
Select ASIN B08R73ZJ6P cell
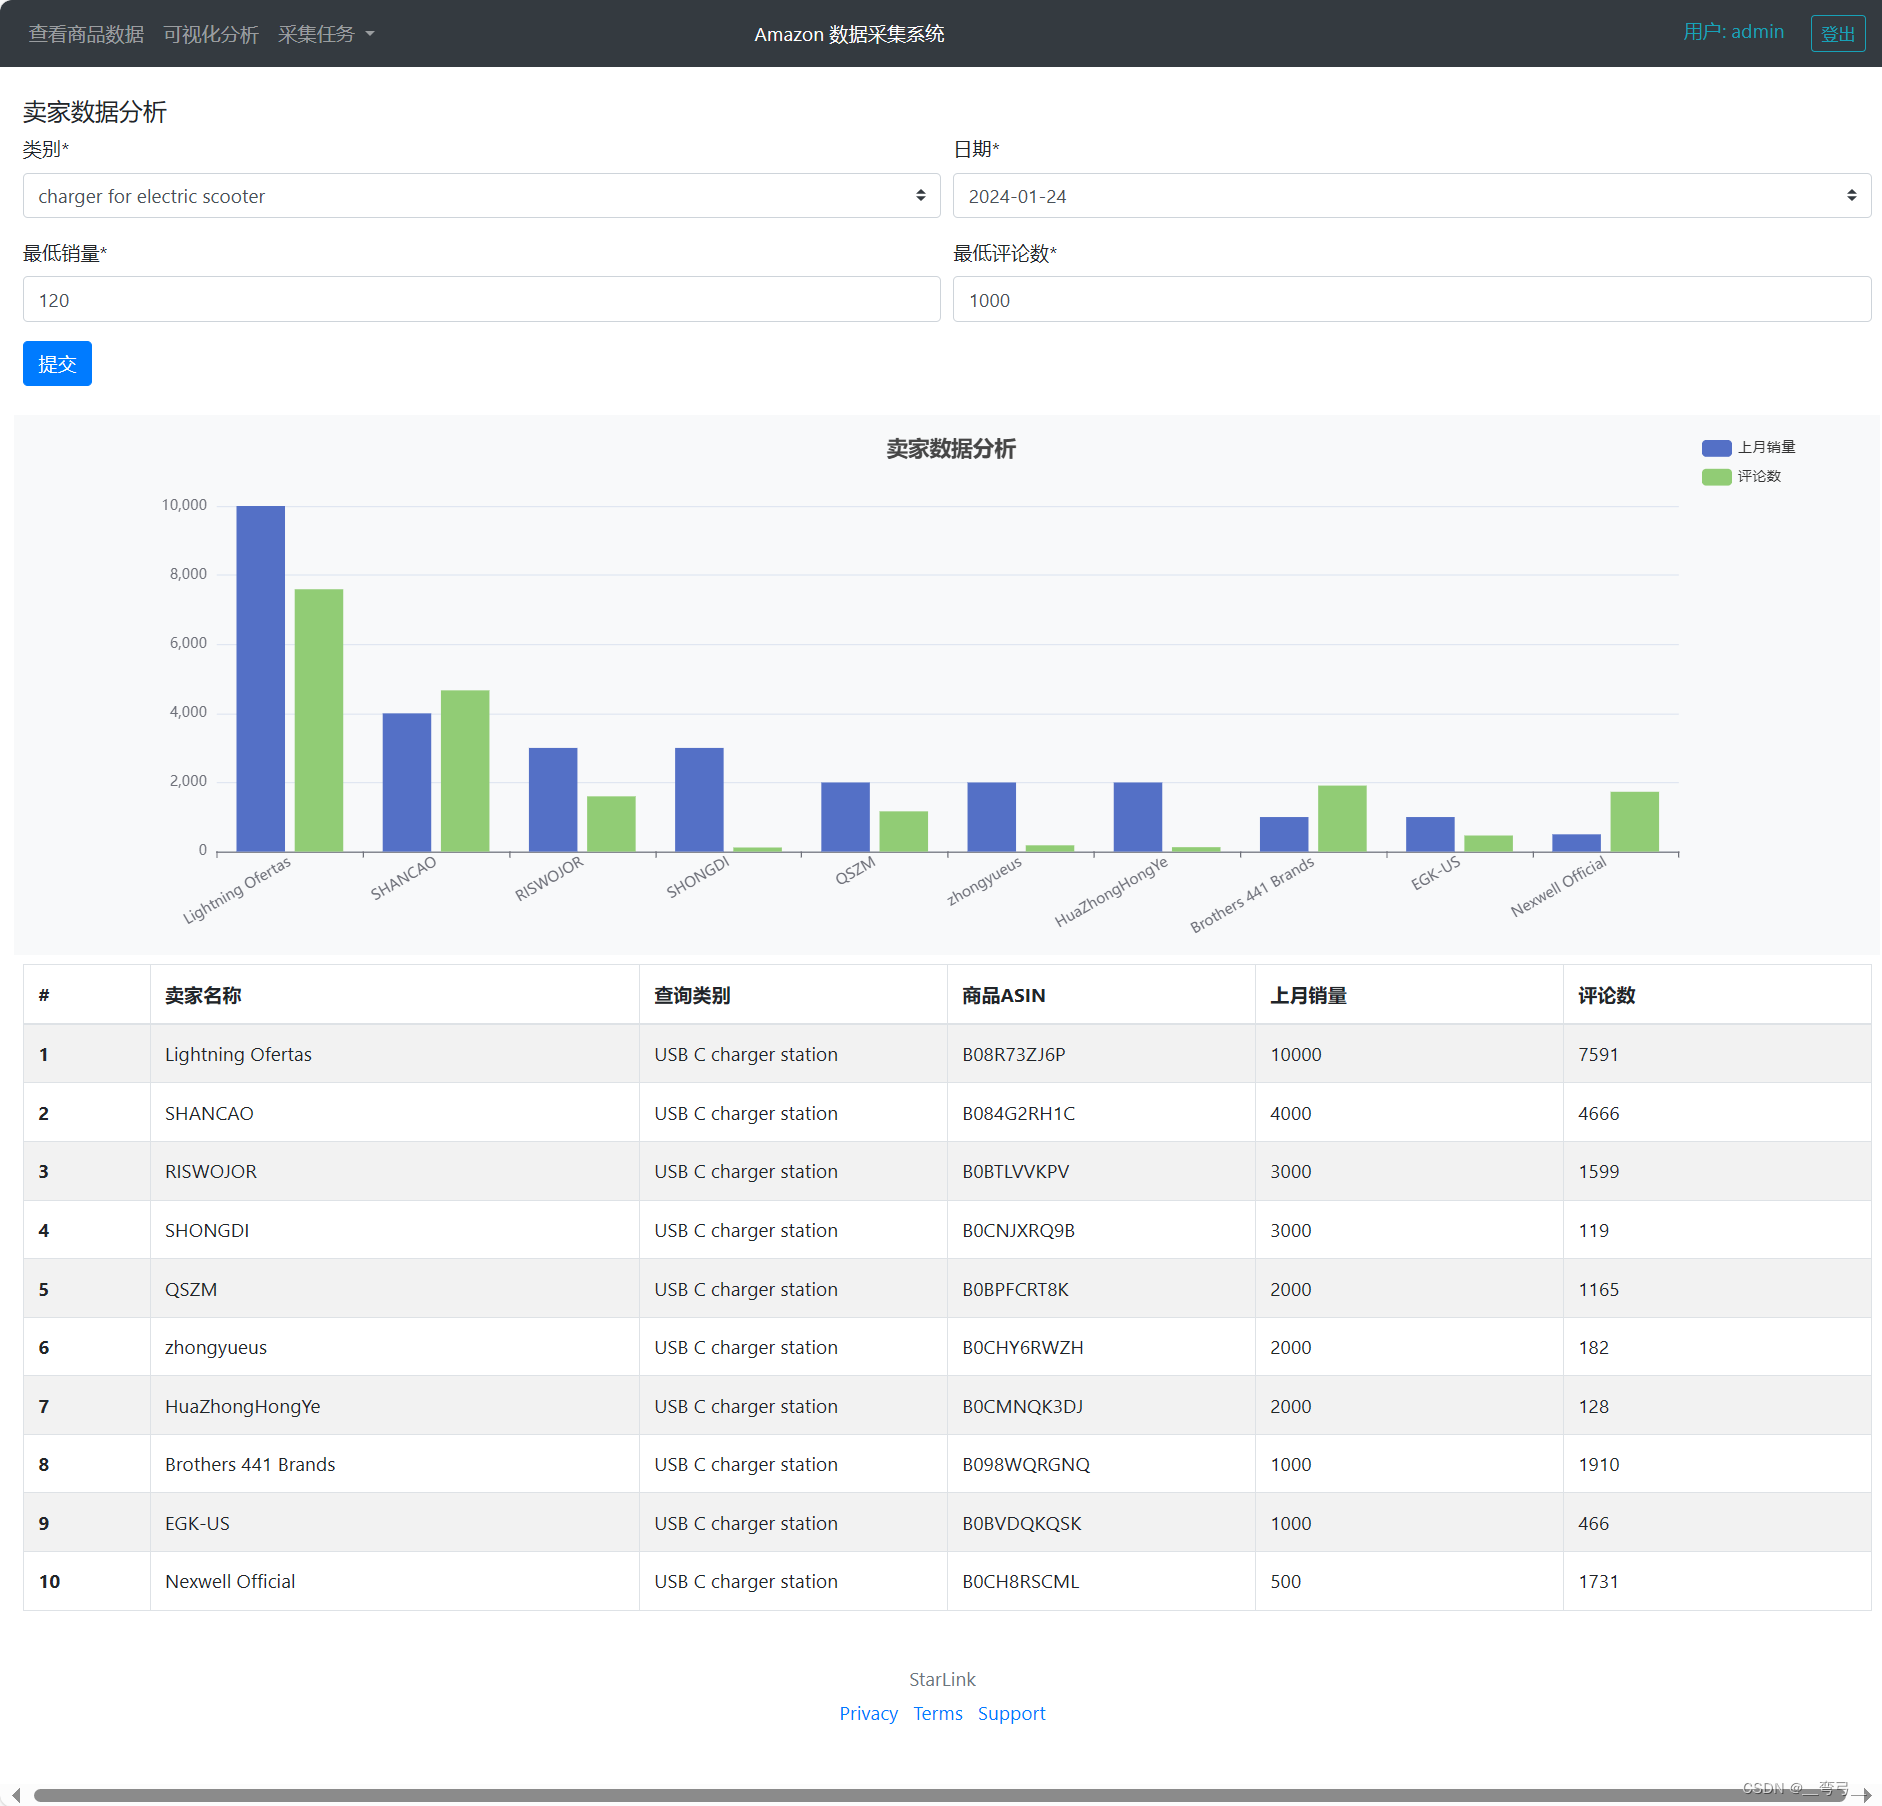tap(1101, 1054)
